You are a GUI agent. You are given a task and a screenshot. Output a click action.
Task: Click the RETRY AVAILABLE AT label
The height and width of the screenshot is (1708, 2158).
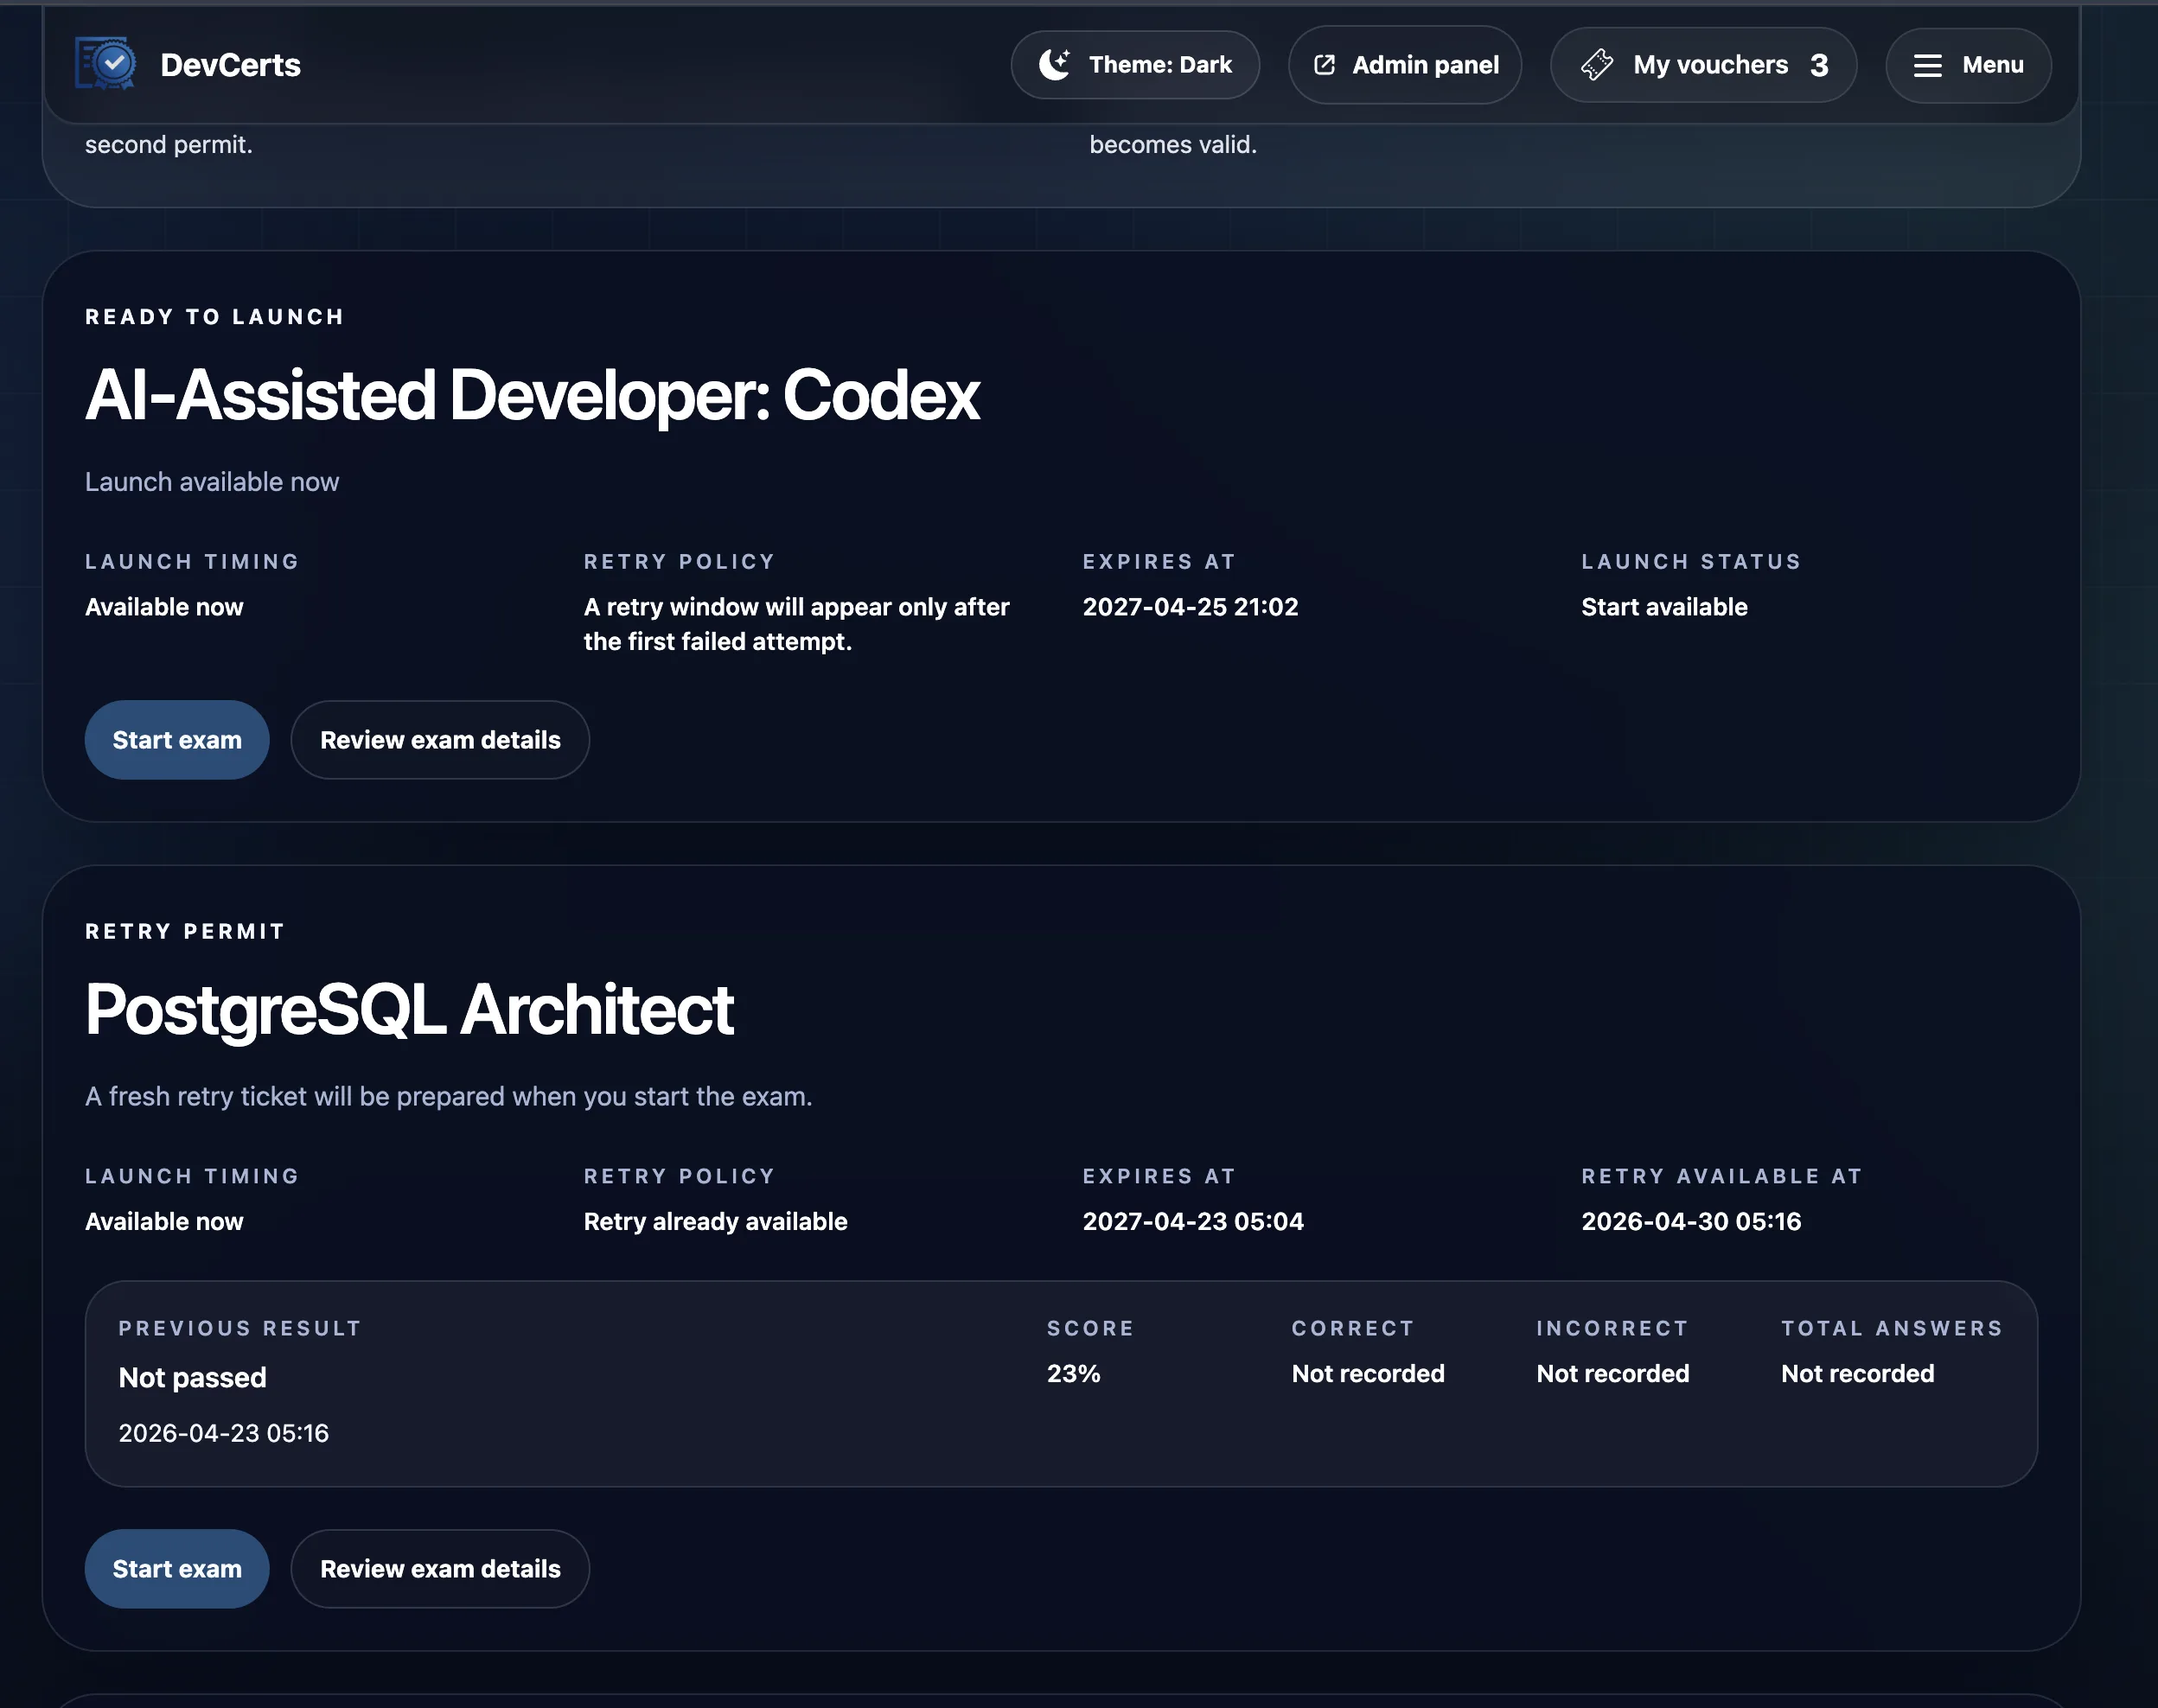(1721, 1176)
